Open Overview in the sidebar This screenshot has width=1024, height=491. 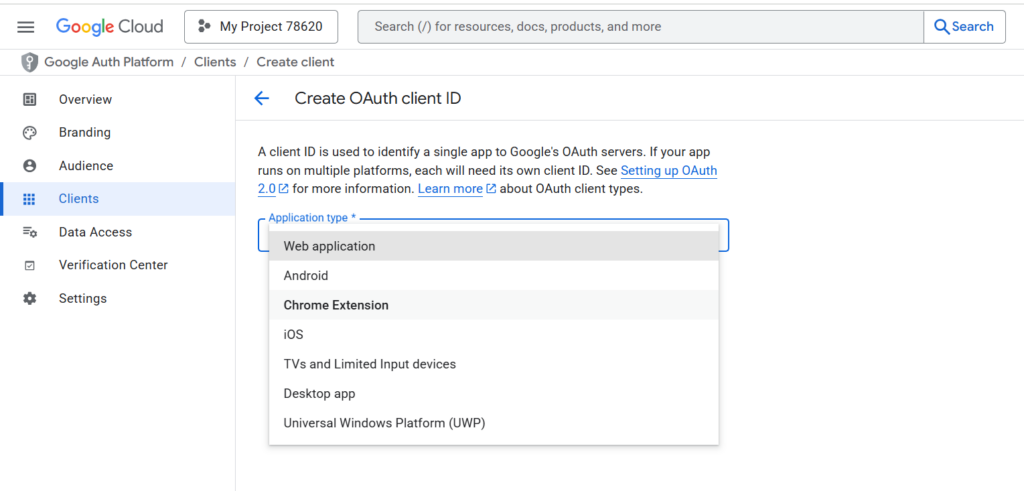(118, 99)
